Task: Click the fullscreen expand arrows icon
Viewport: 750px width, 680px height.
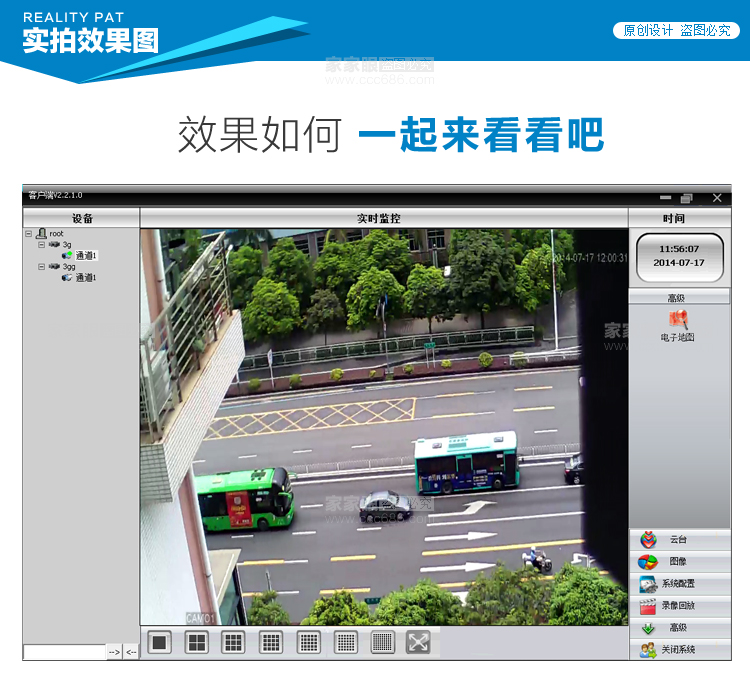Action: coord(418,643)
